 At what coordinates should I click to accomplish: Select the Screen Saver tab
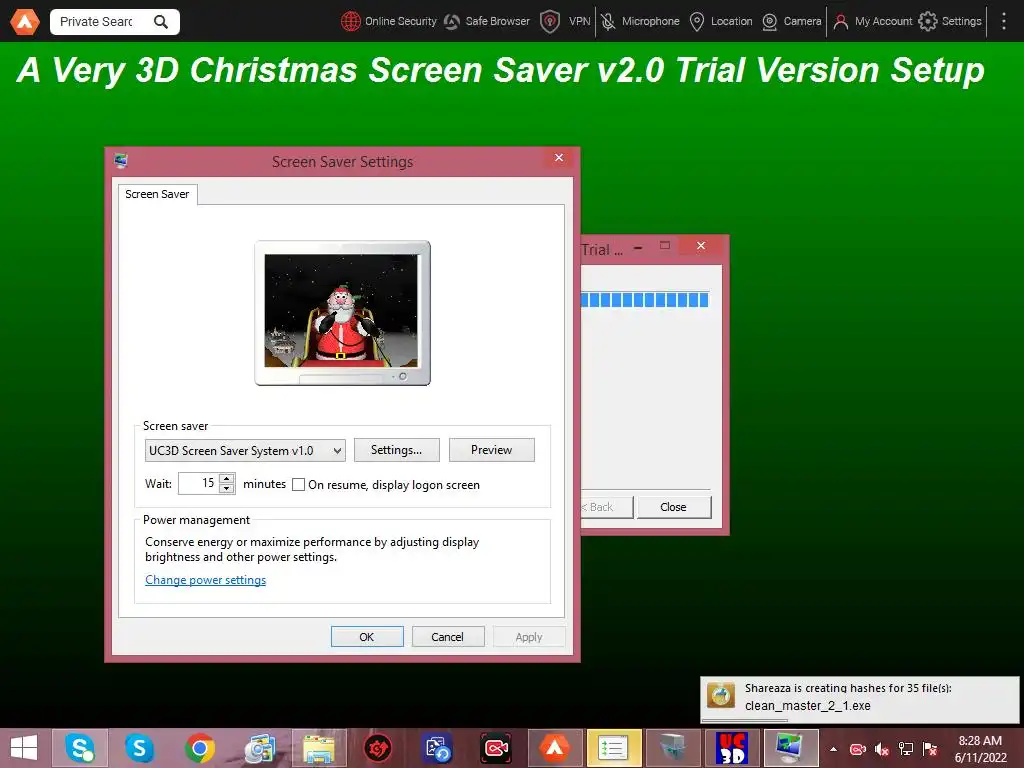(x=157, y=194)
